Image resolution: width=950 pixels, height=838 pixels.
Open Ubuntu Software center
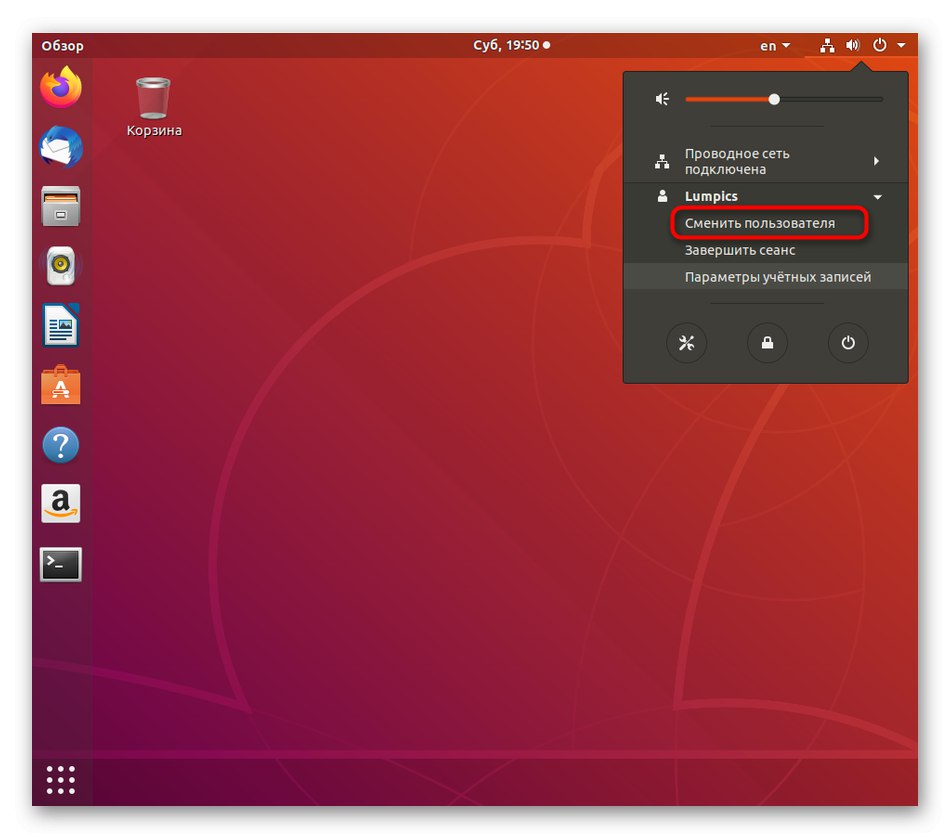tap(61, 385)
